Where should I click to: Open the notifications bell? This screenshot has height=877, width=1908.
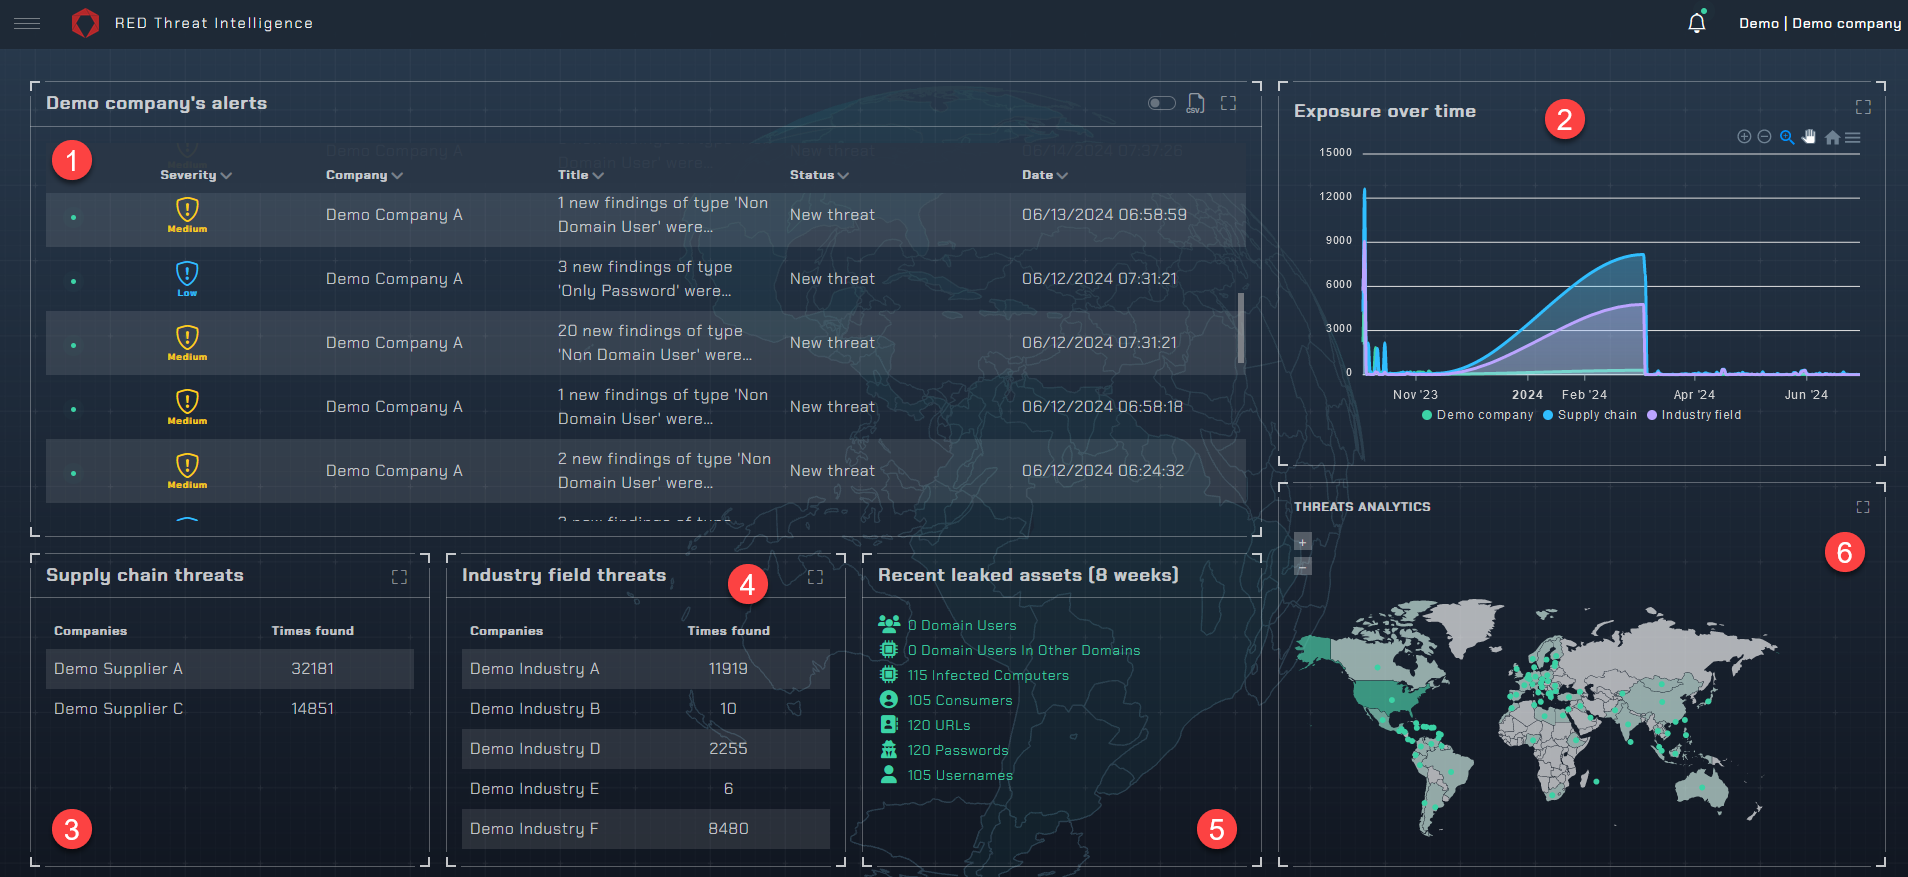(x=1696, y=23)
